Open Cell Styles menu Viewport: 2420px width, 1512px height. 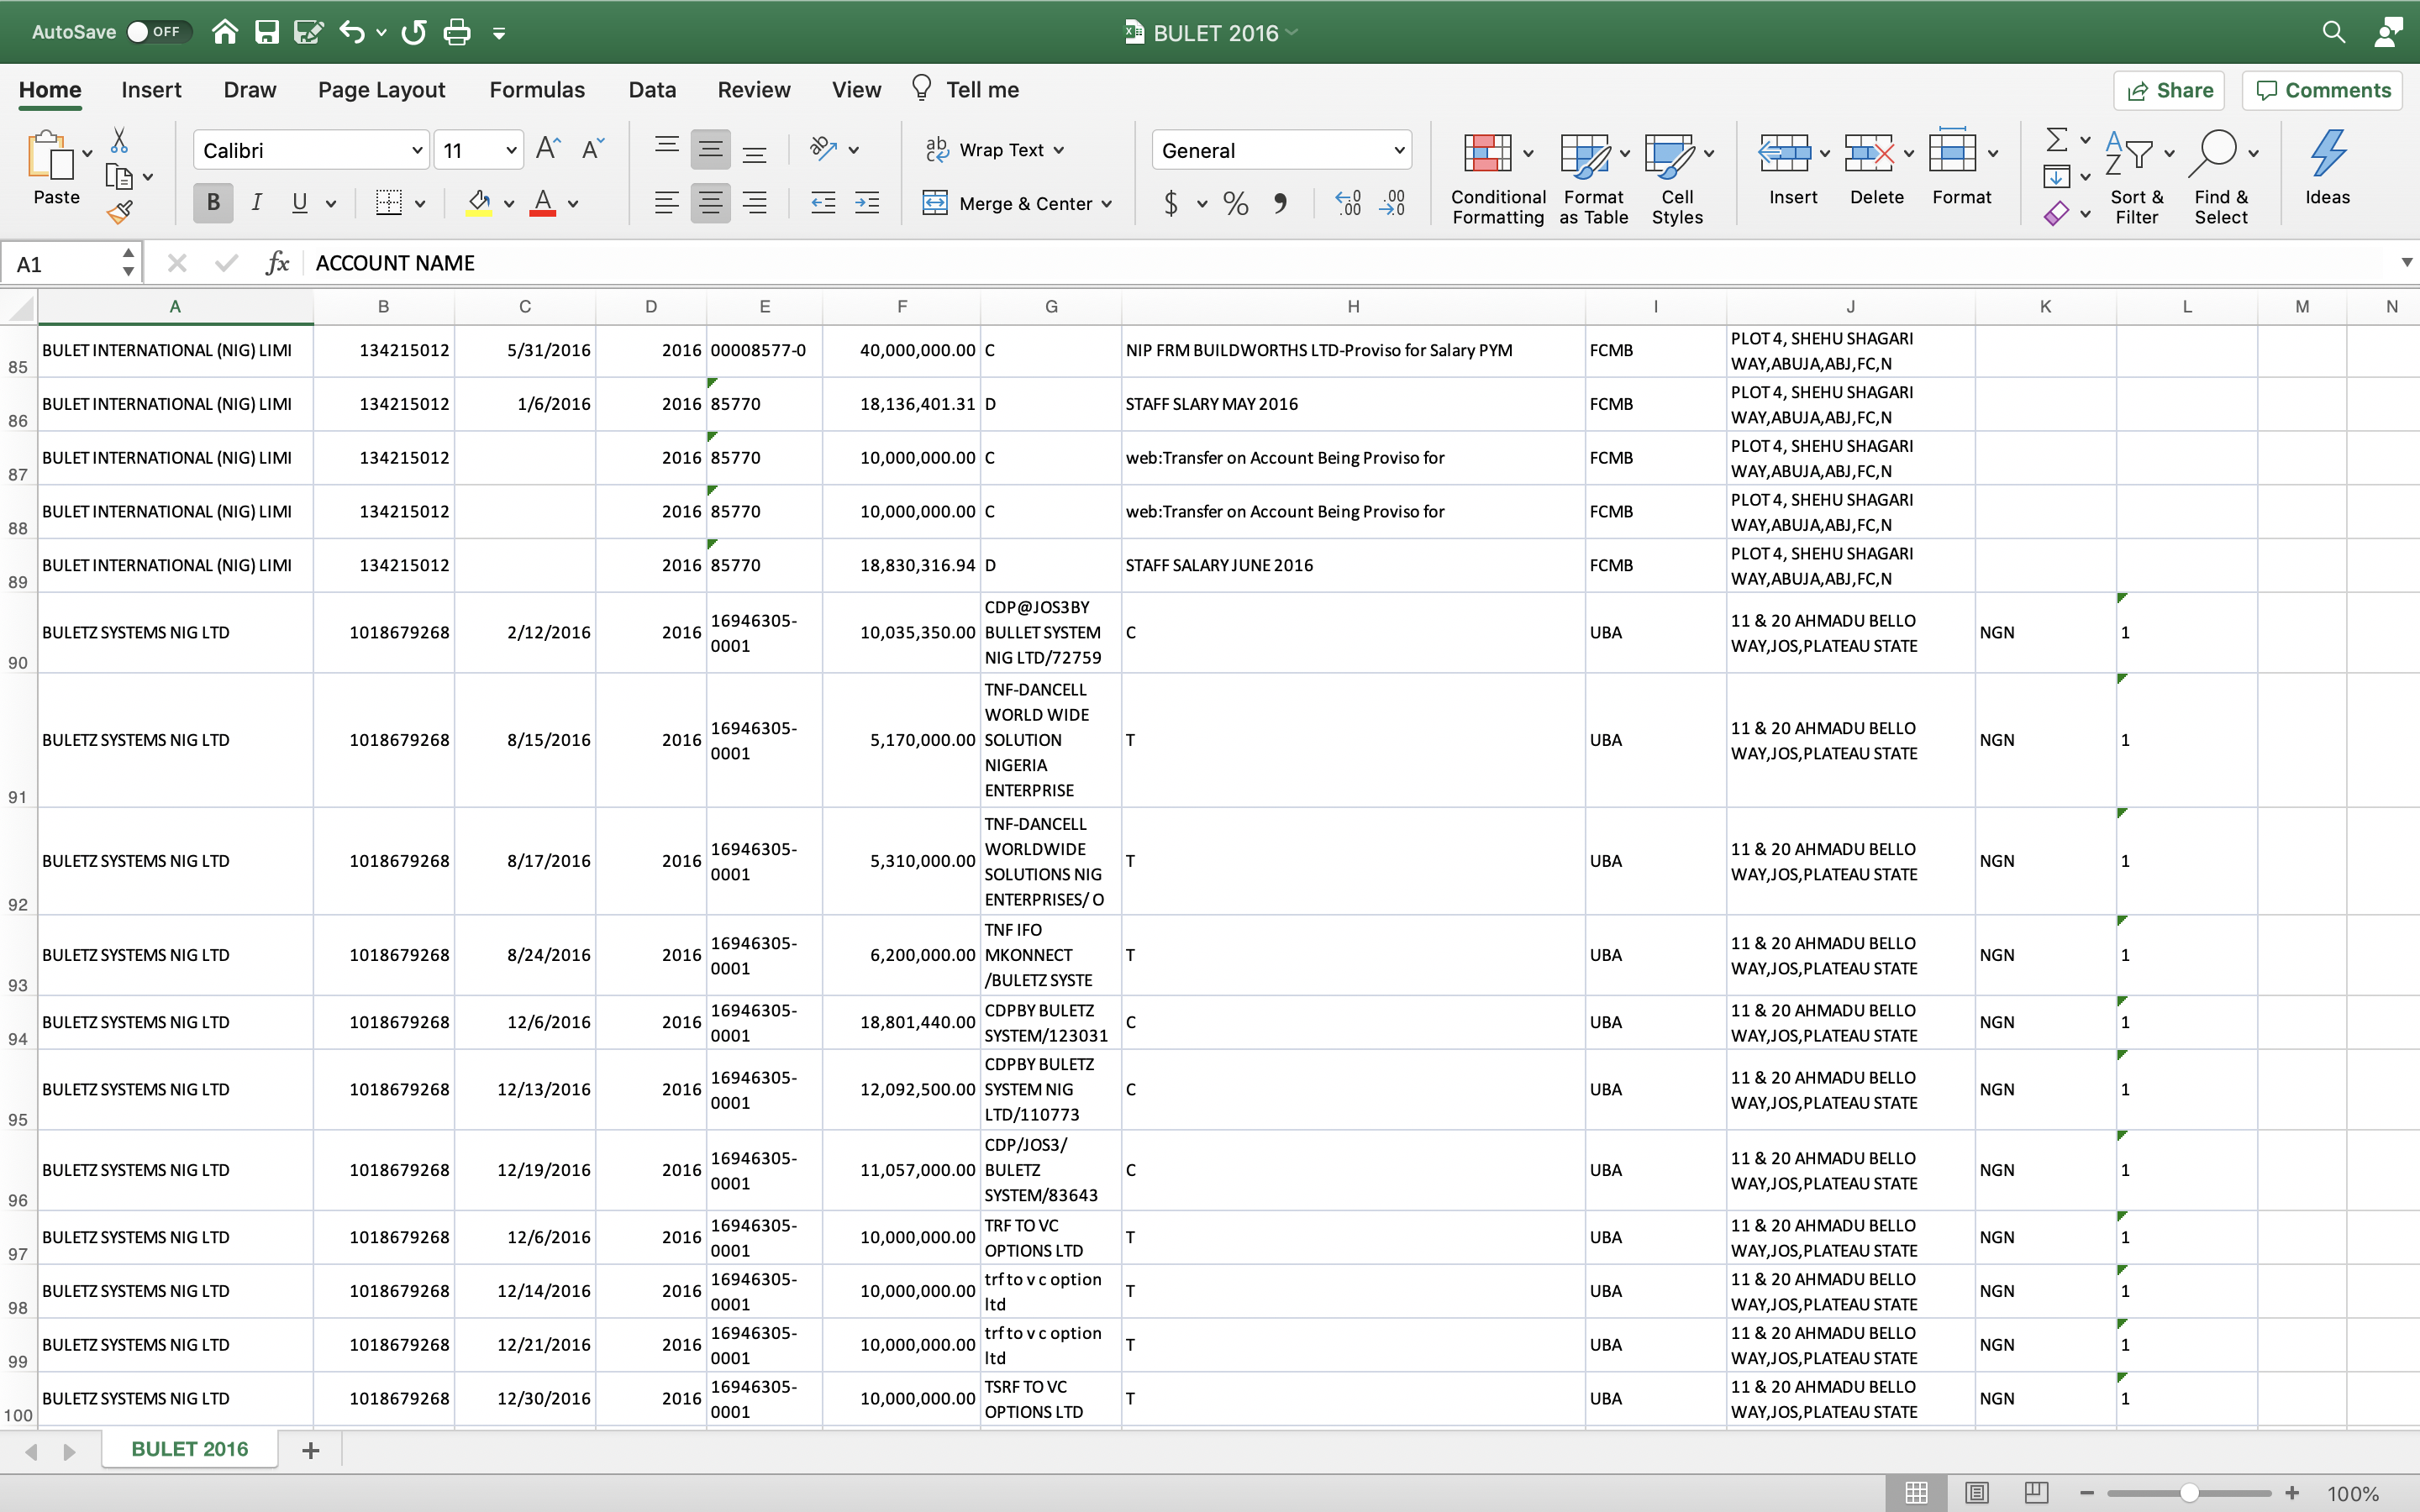point(1677,178)
